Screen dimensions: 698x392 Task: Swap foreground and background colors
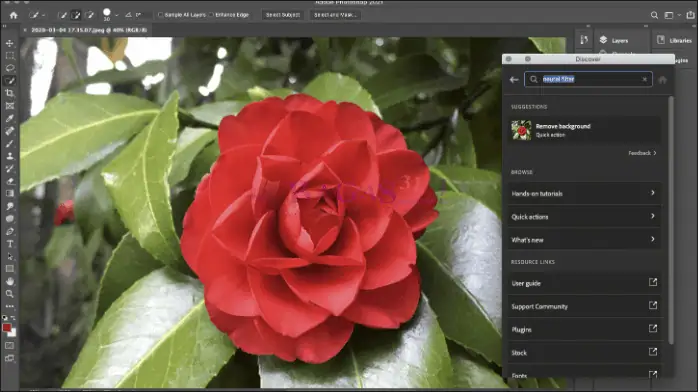13,318
